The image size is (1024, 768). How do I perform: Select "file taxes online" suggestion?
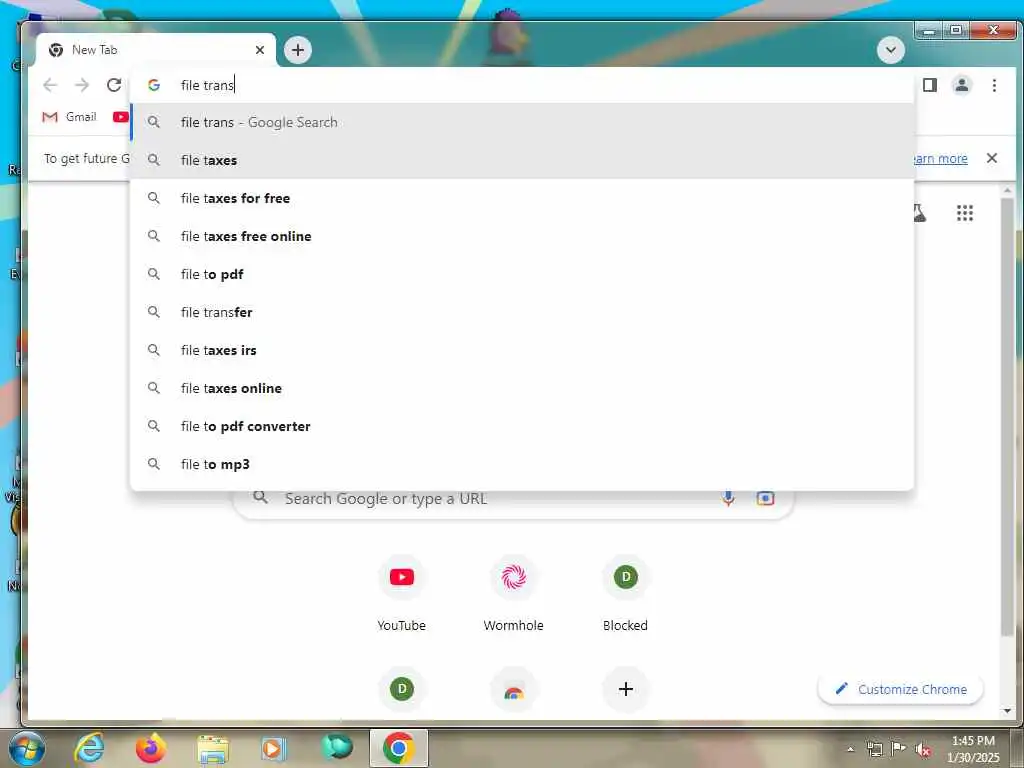522,388
